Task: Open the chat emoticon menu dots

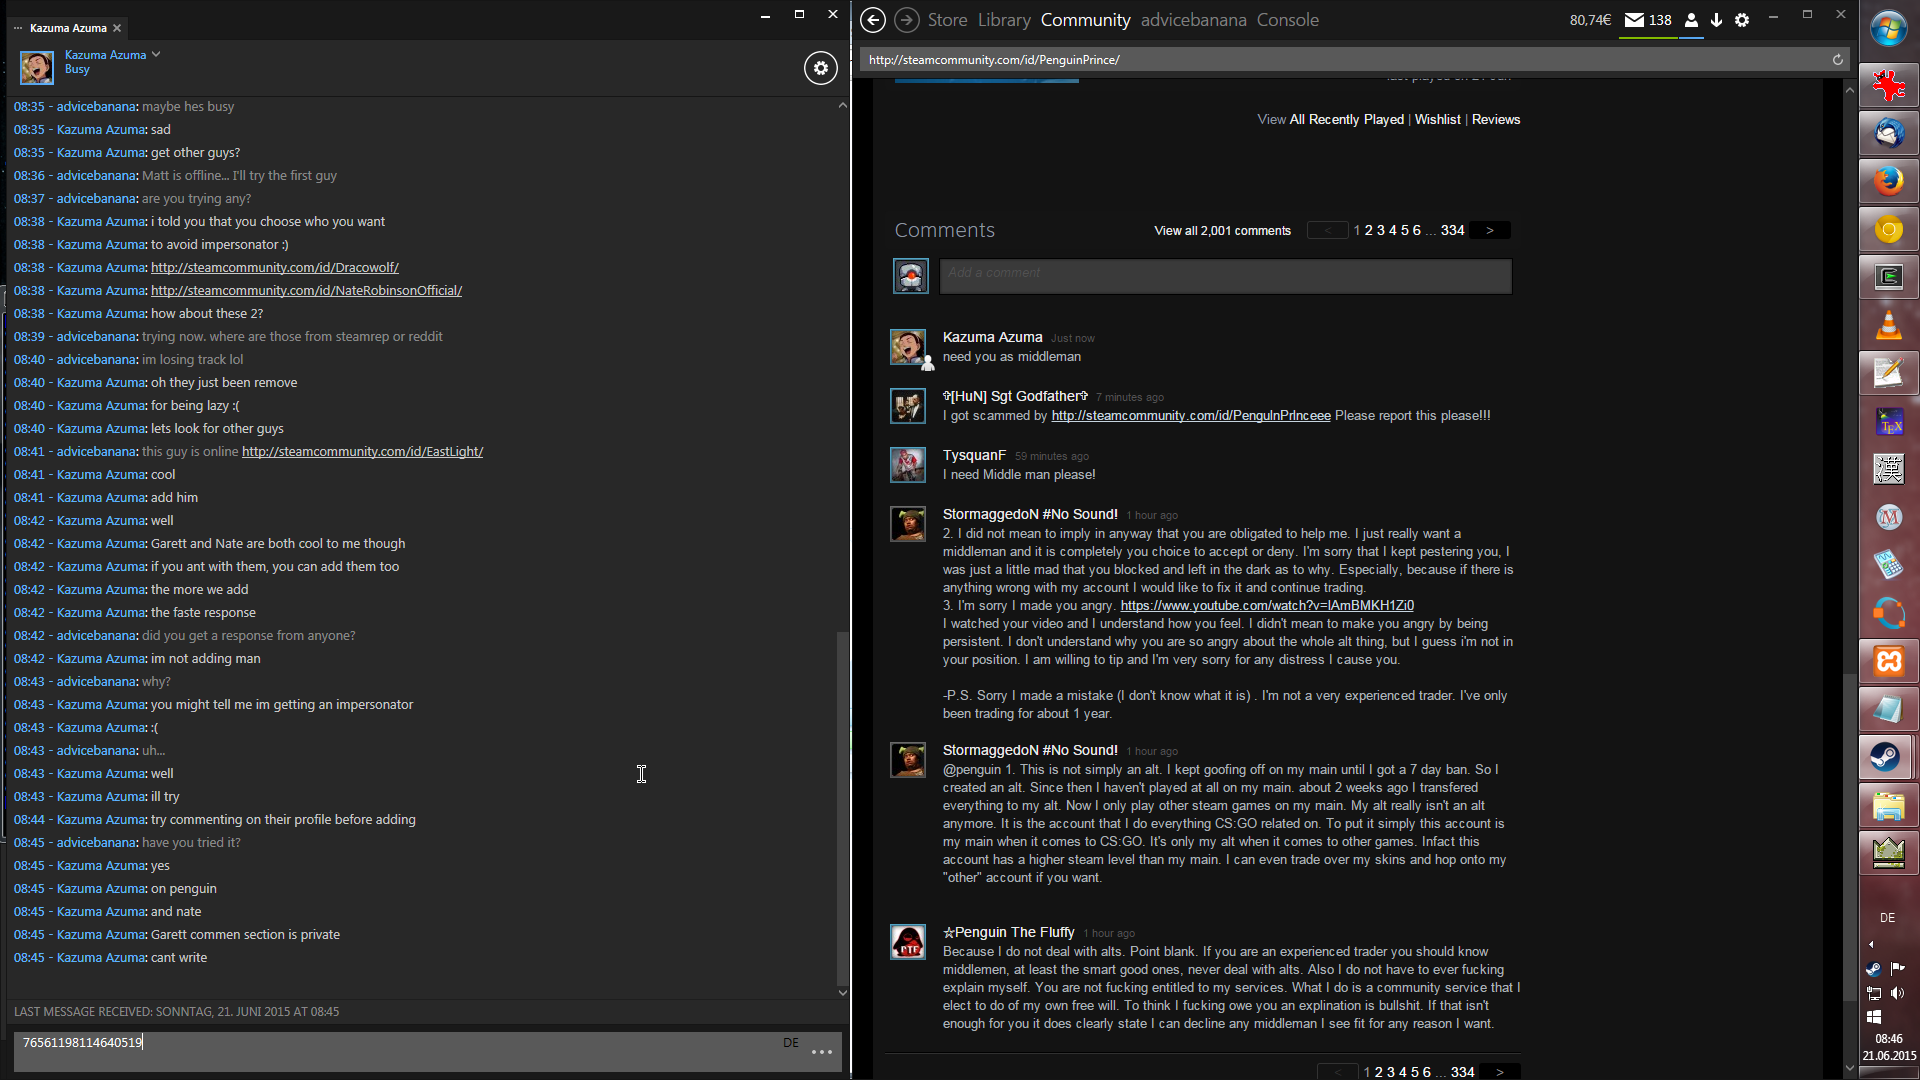Action: [822, 1051]
